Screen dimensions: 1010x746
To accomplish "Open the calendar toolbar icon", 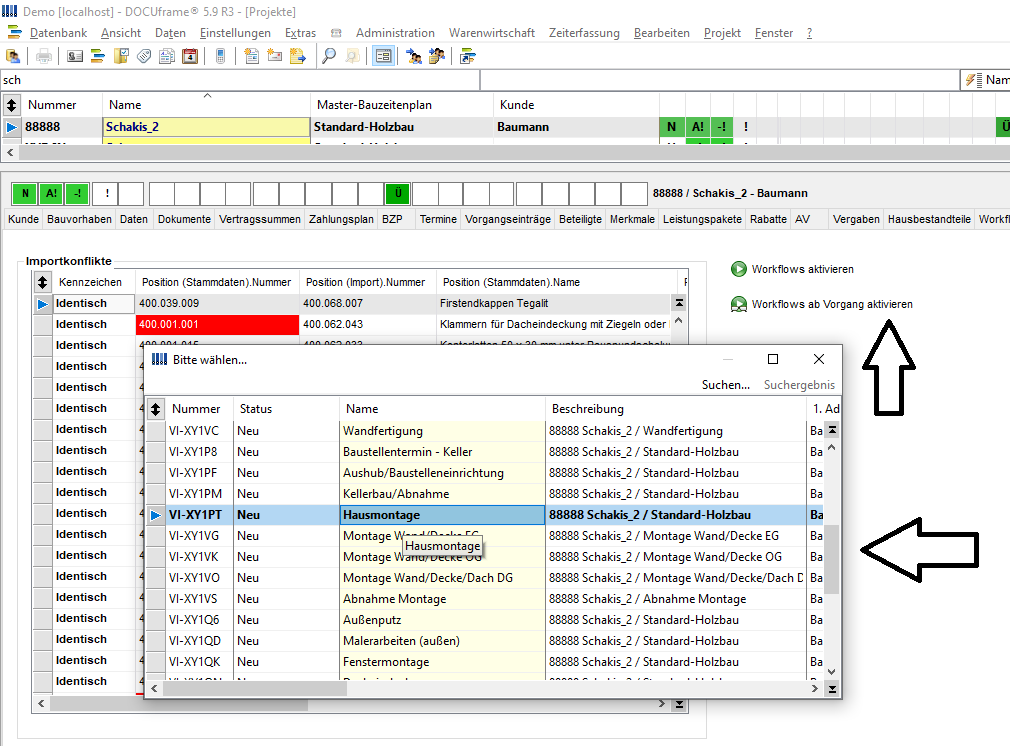I will point(190,57).
